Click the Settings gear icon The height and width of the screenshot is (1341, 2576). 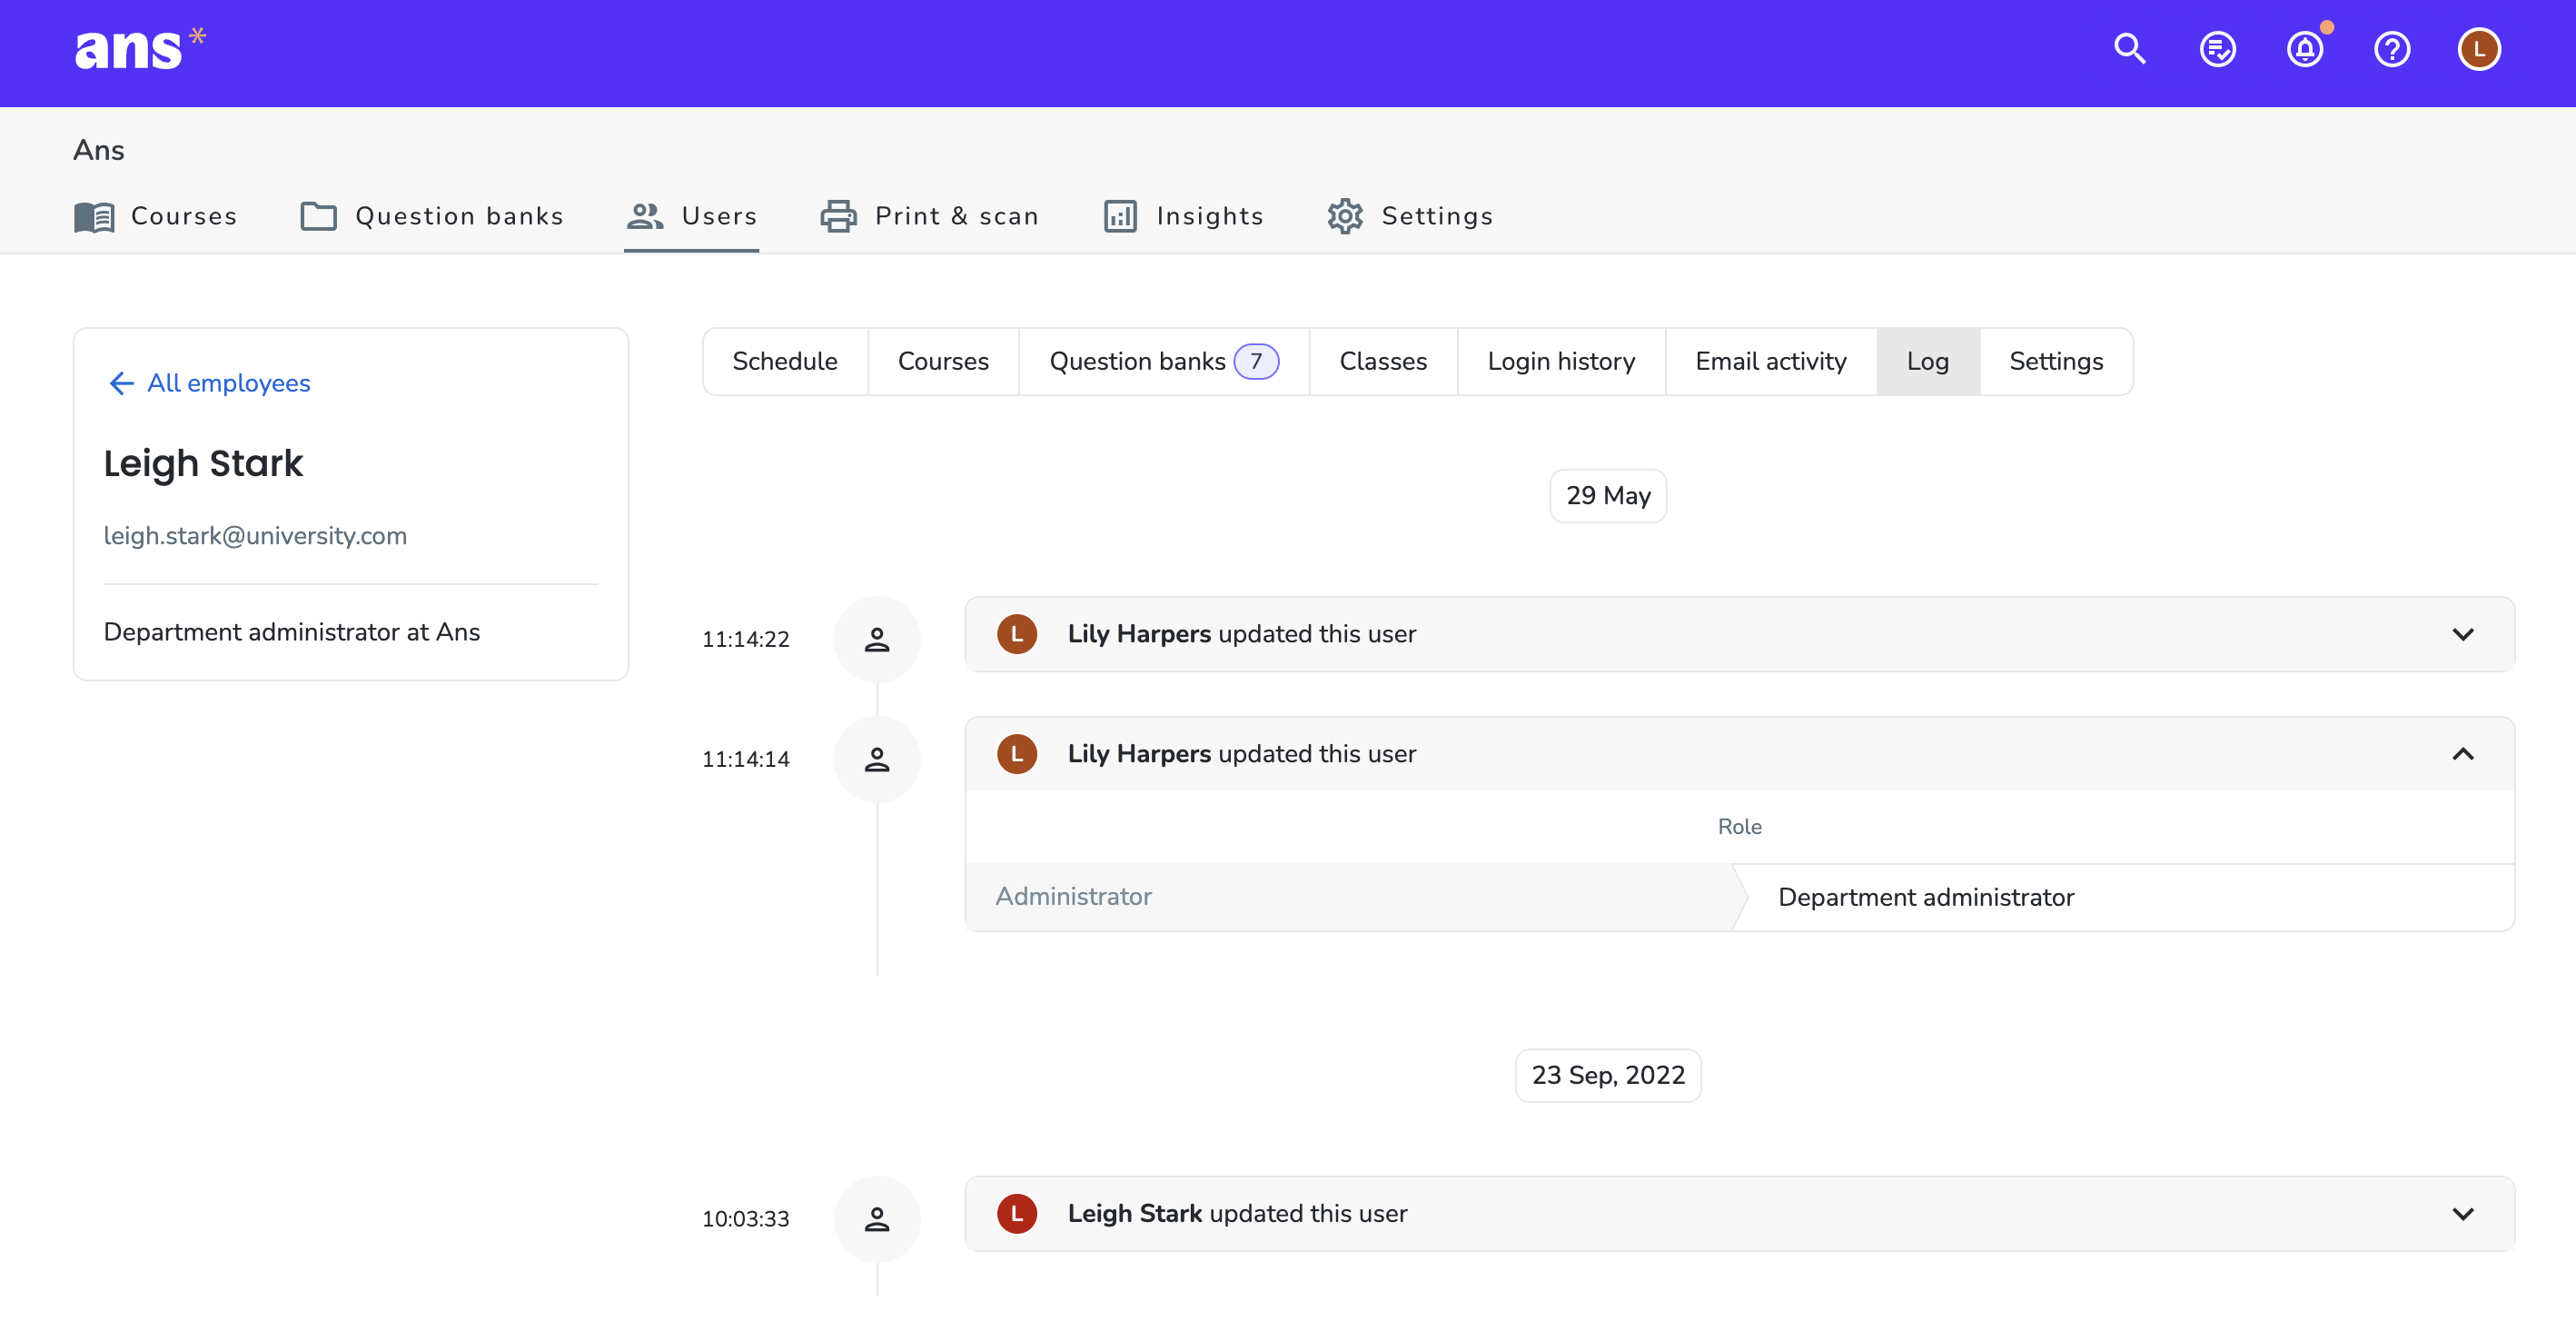click(1345, 216)
